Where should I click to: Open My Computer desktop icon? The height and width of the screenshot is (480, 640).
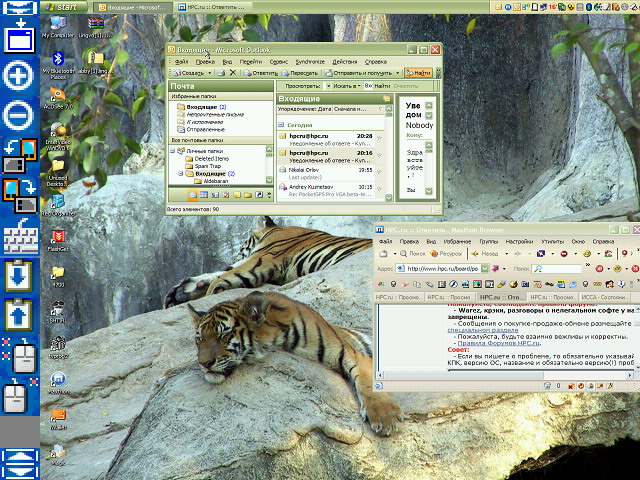click(58, 27)
